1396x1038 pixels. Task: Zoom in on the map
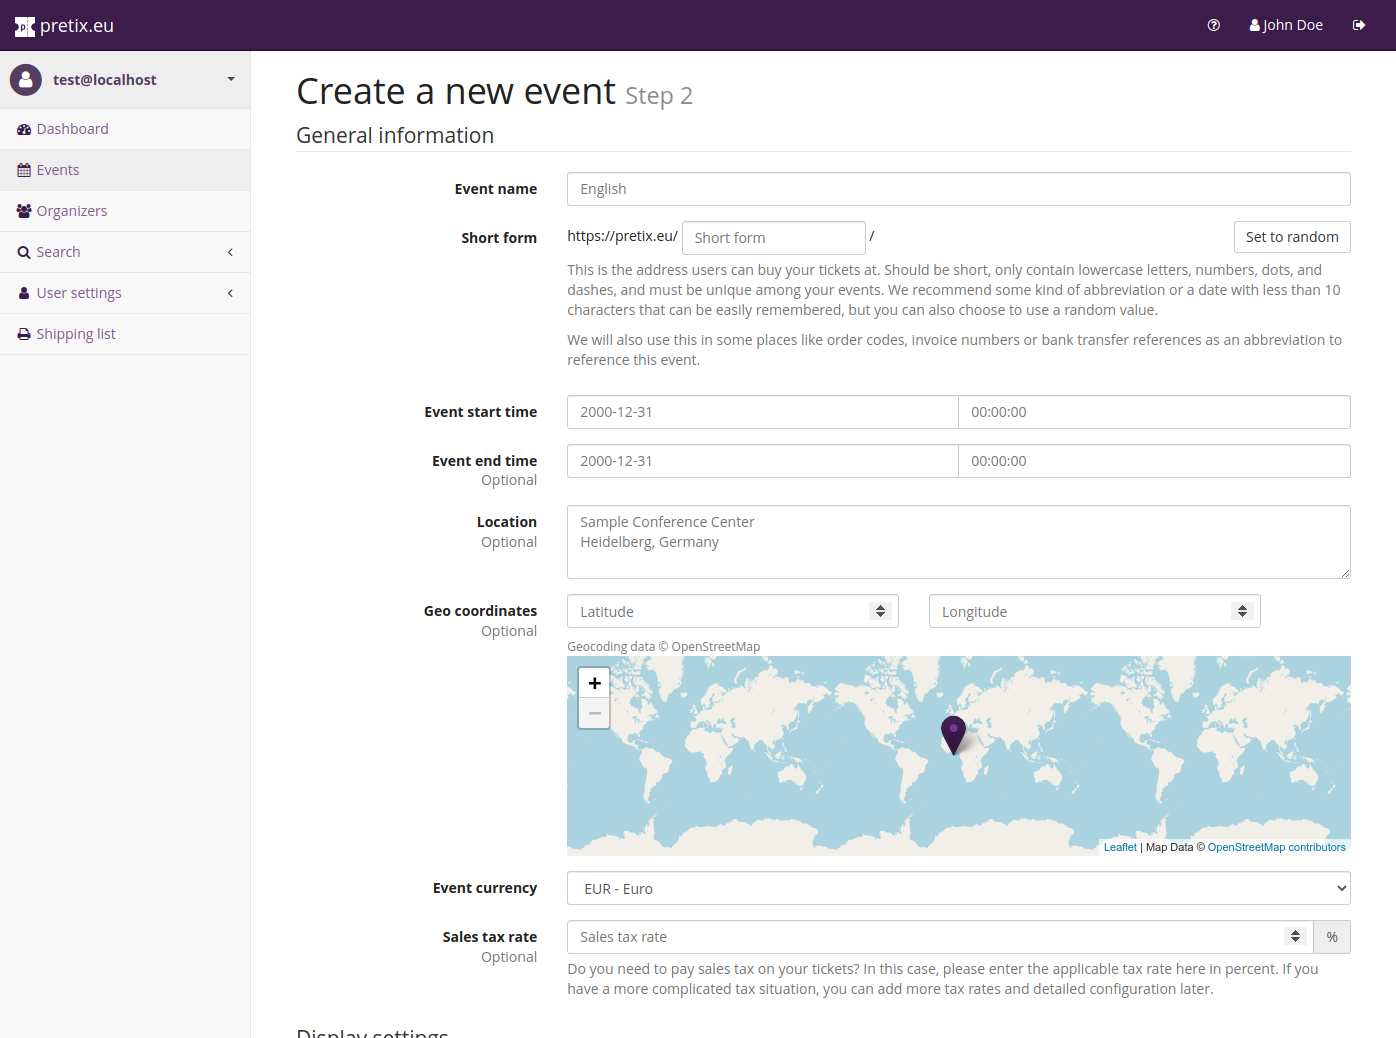(x=594, y=683)
